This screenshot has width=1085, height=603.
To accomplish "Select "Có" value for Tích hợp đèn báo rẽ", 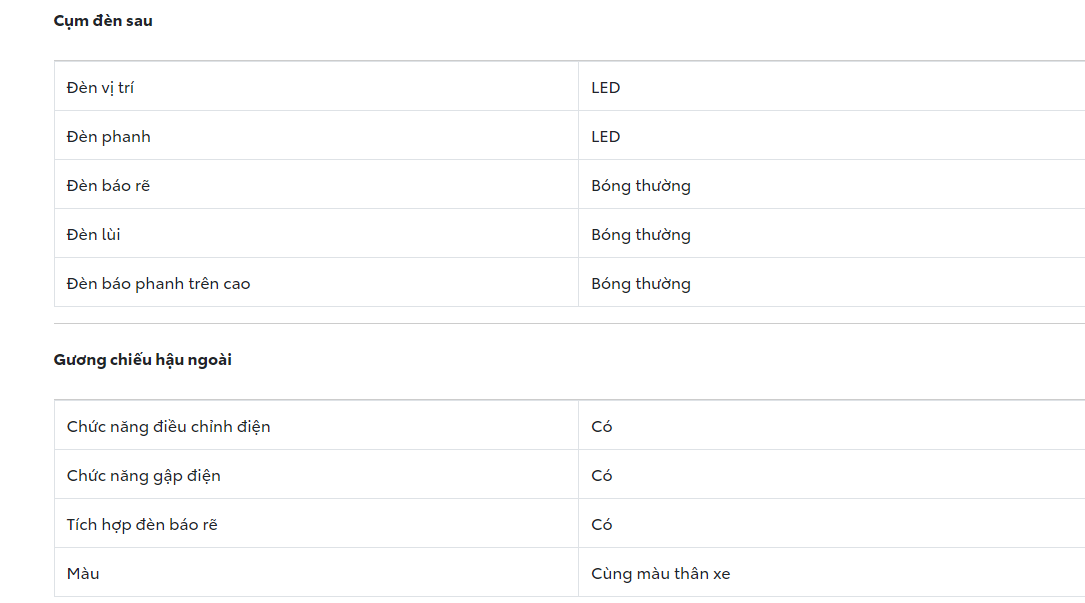I will pos(601,525).
